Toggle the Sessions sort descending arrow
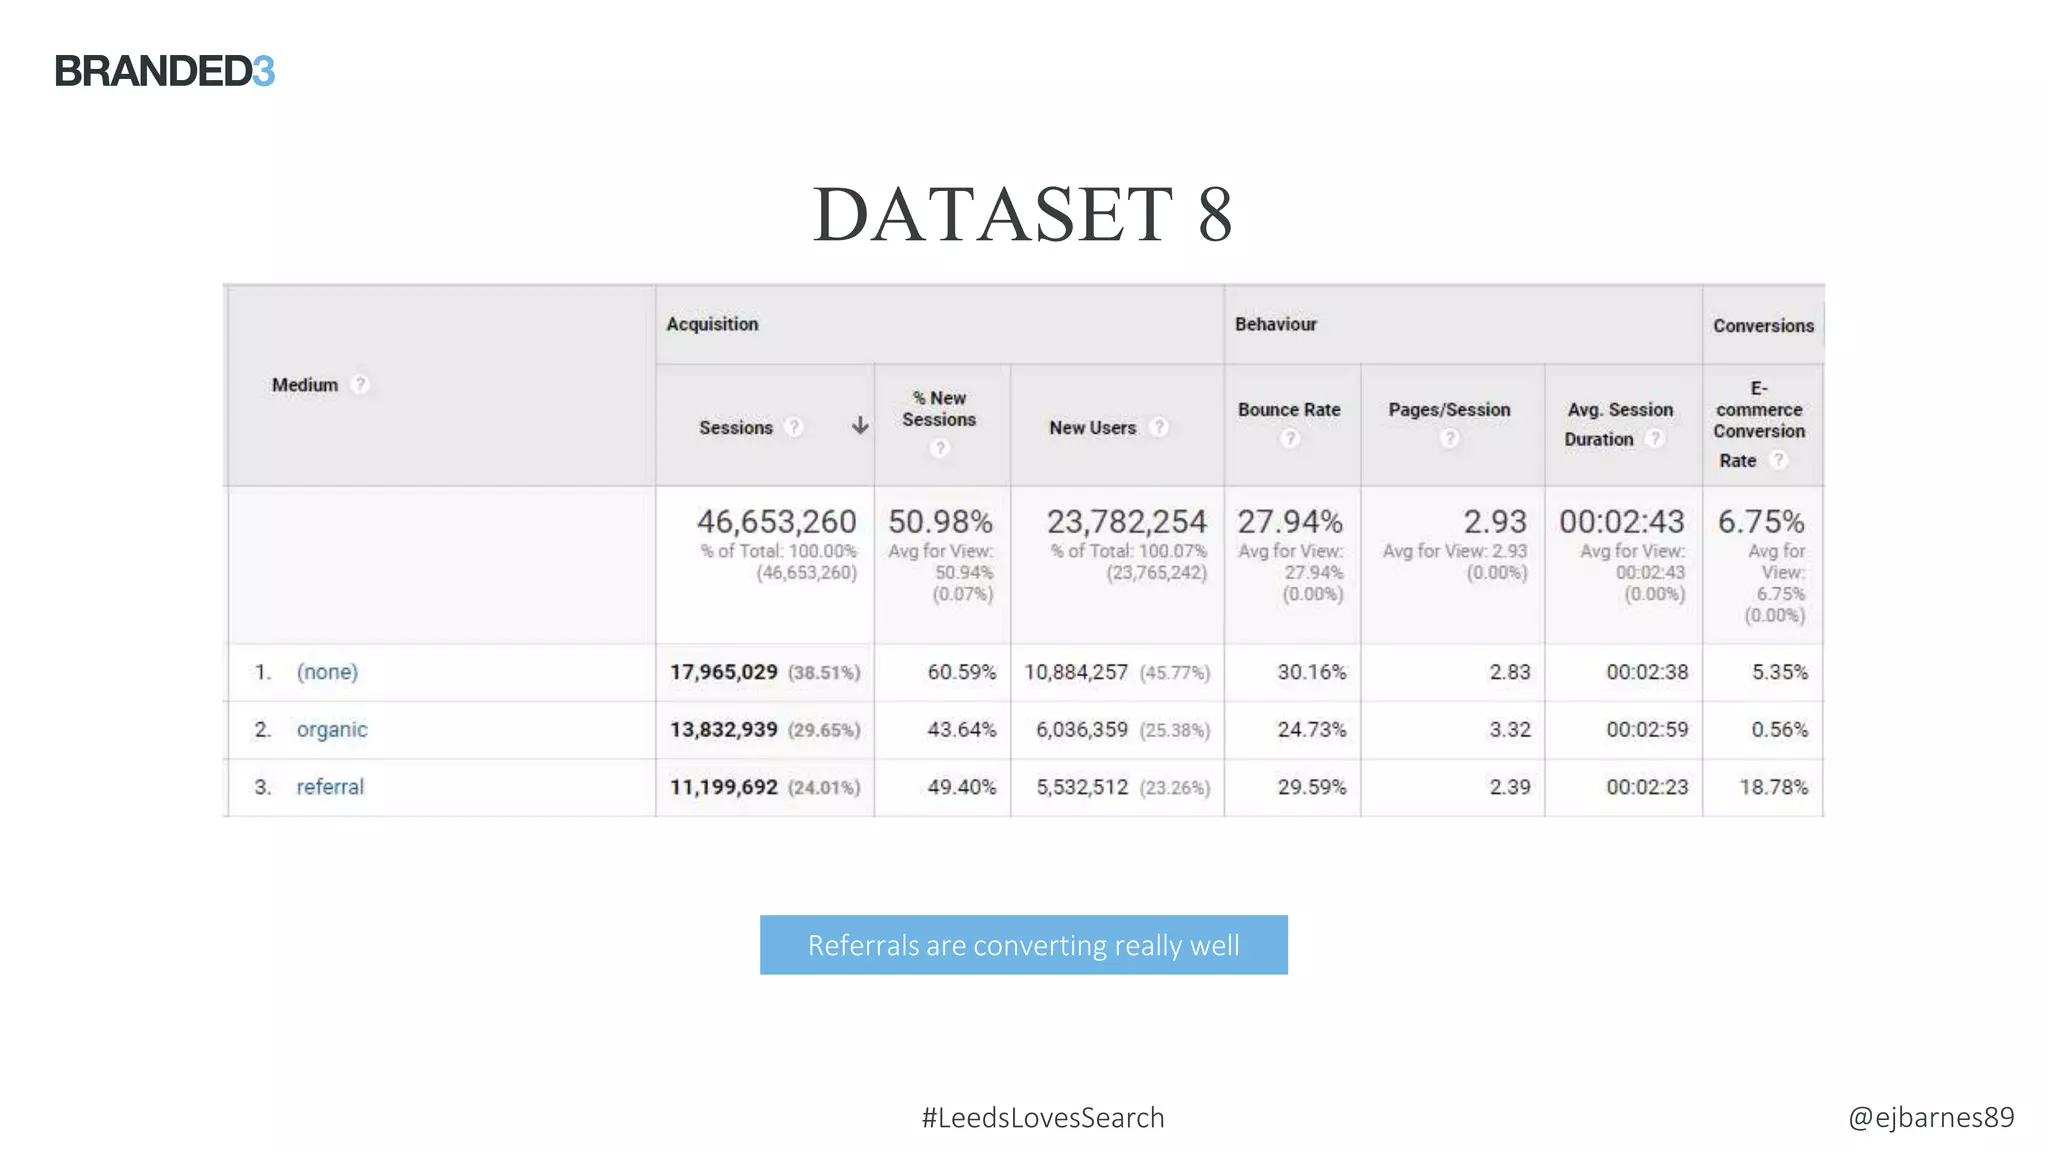 [860, 426]
